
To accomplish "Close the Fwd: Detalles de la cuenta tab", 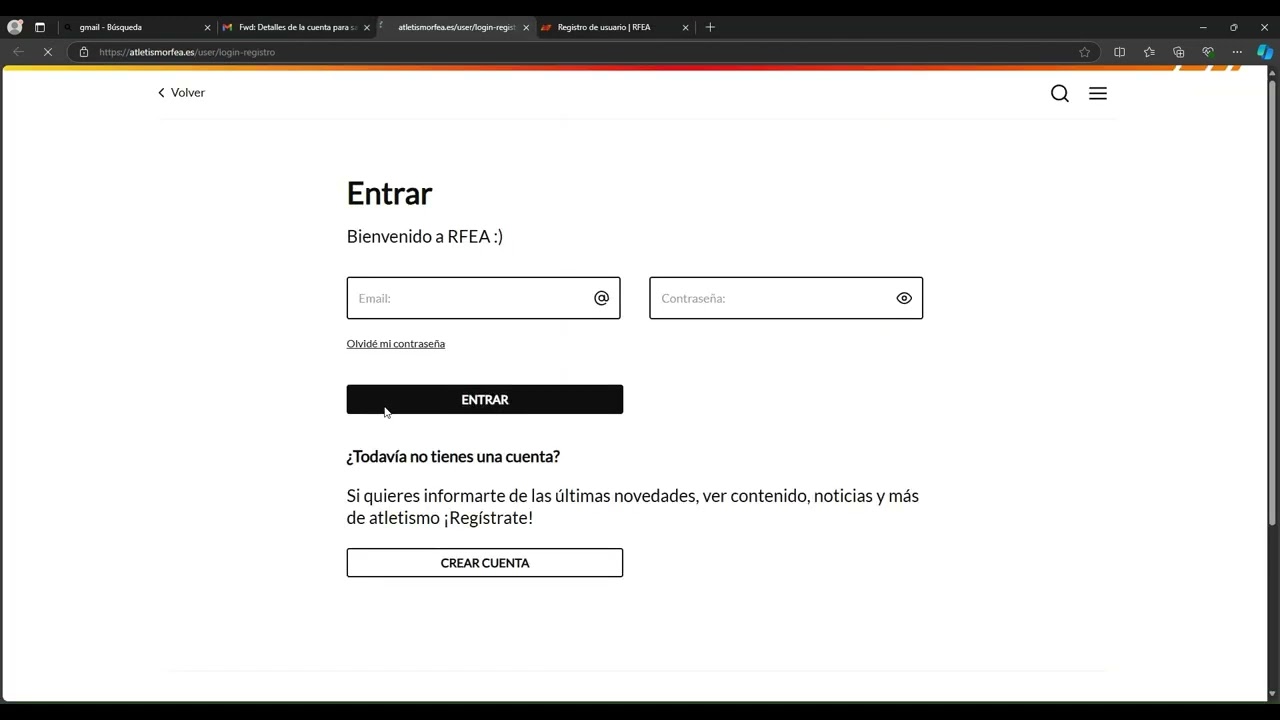I will click(x=367, y=27).
